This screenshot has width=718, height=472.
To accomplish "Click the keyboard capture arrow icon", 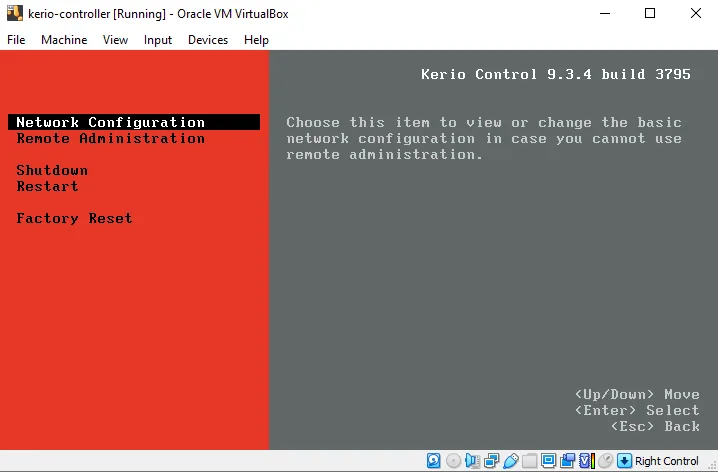I will [x=624, y=461].
